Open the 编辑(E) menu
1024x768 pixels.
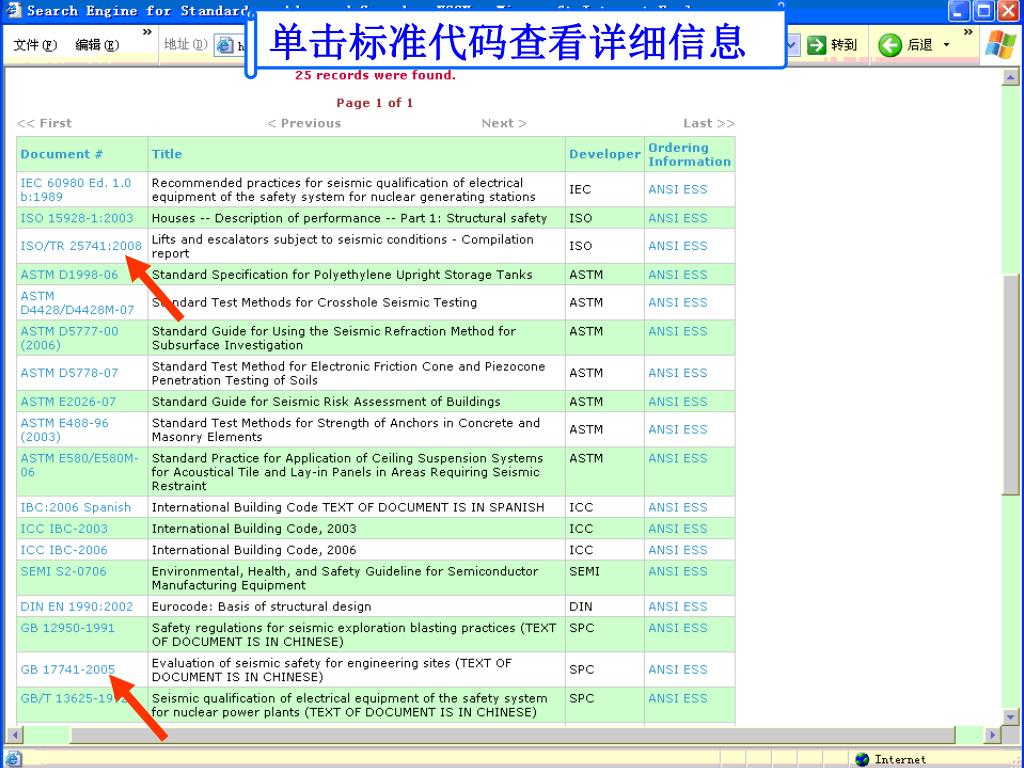(97, 45)
